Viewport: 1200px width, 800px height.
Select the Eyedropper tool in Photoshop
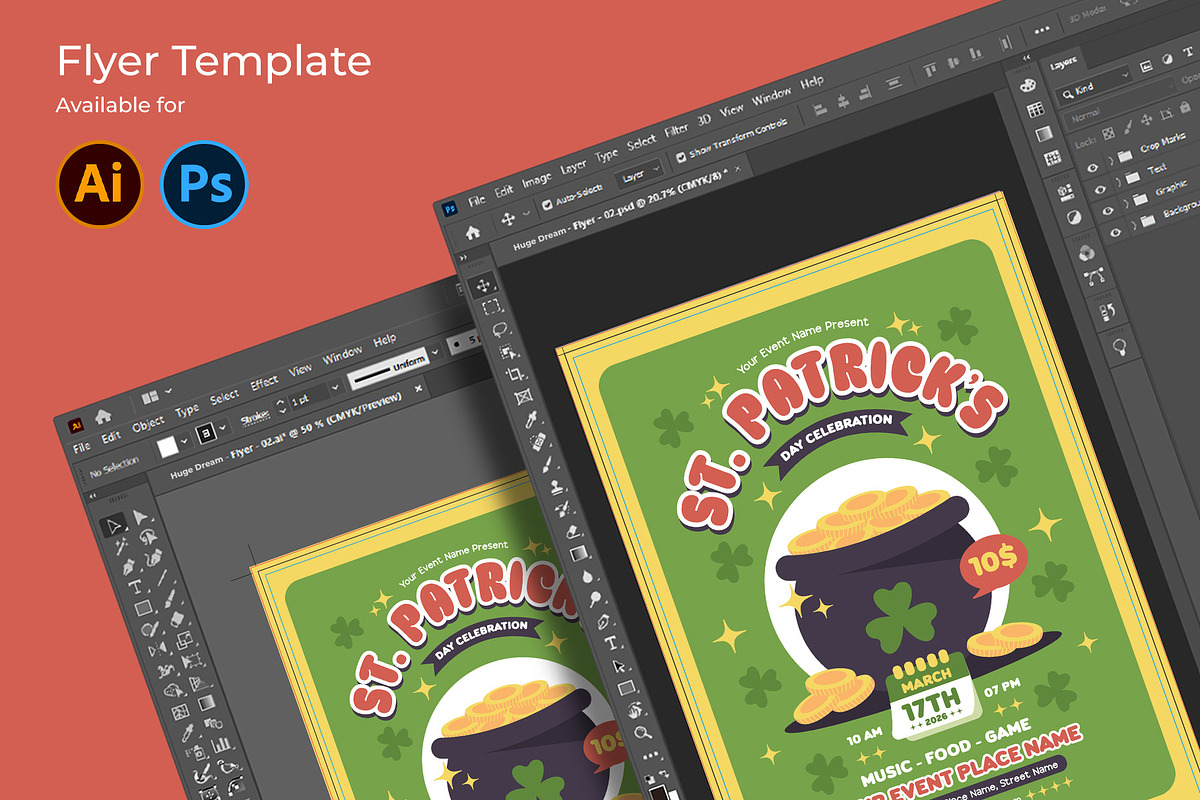[x=530, y=419]
